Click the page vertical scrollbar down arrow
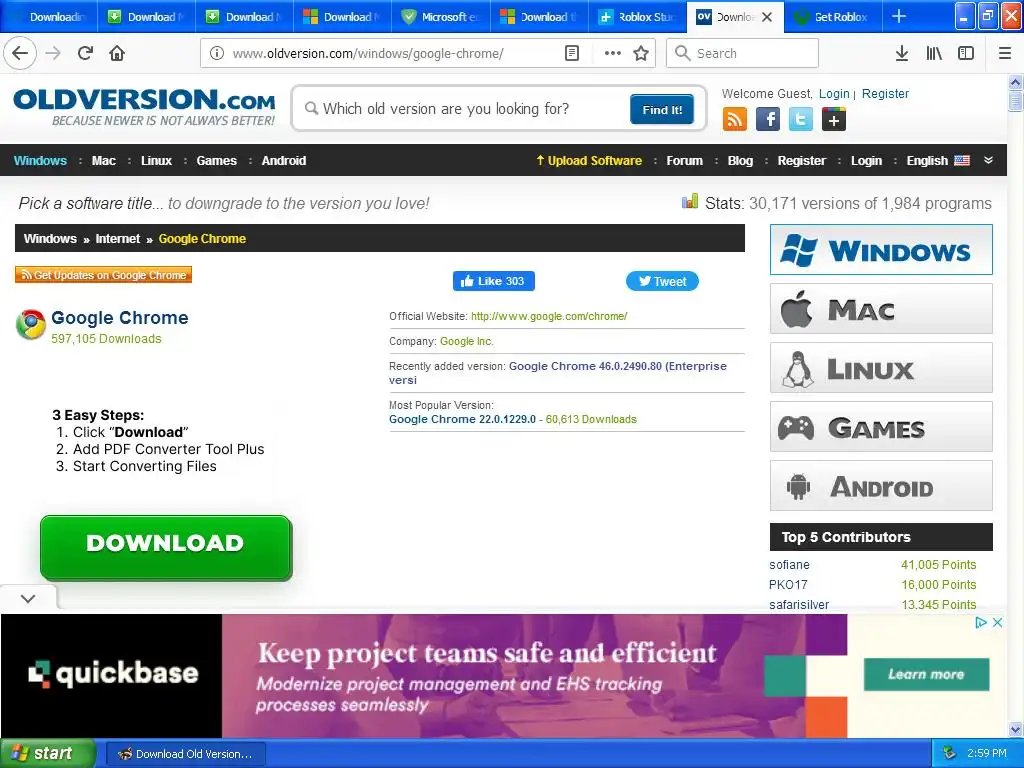Image resolution: width=1024 pixels, height=768 pixels. 1015,729
